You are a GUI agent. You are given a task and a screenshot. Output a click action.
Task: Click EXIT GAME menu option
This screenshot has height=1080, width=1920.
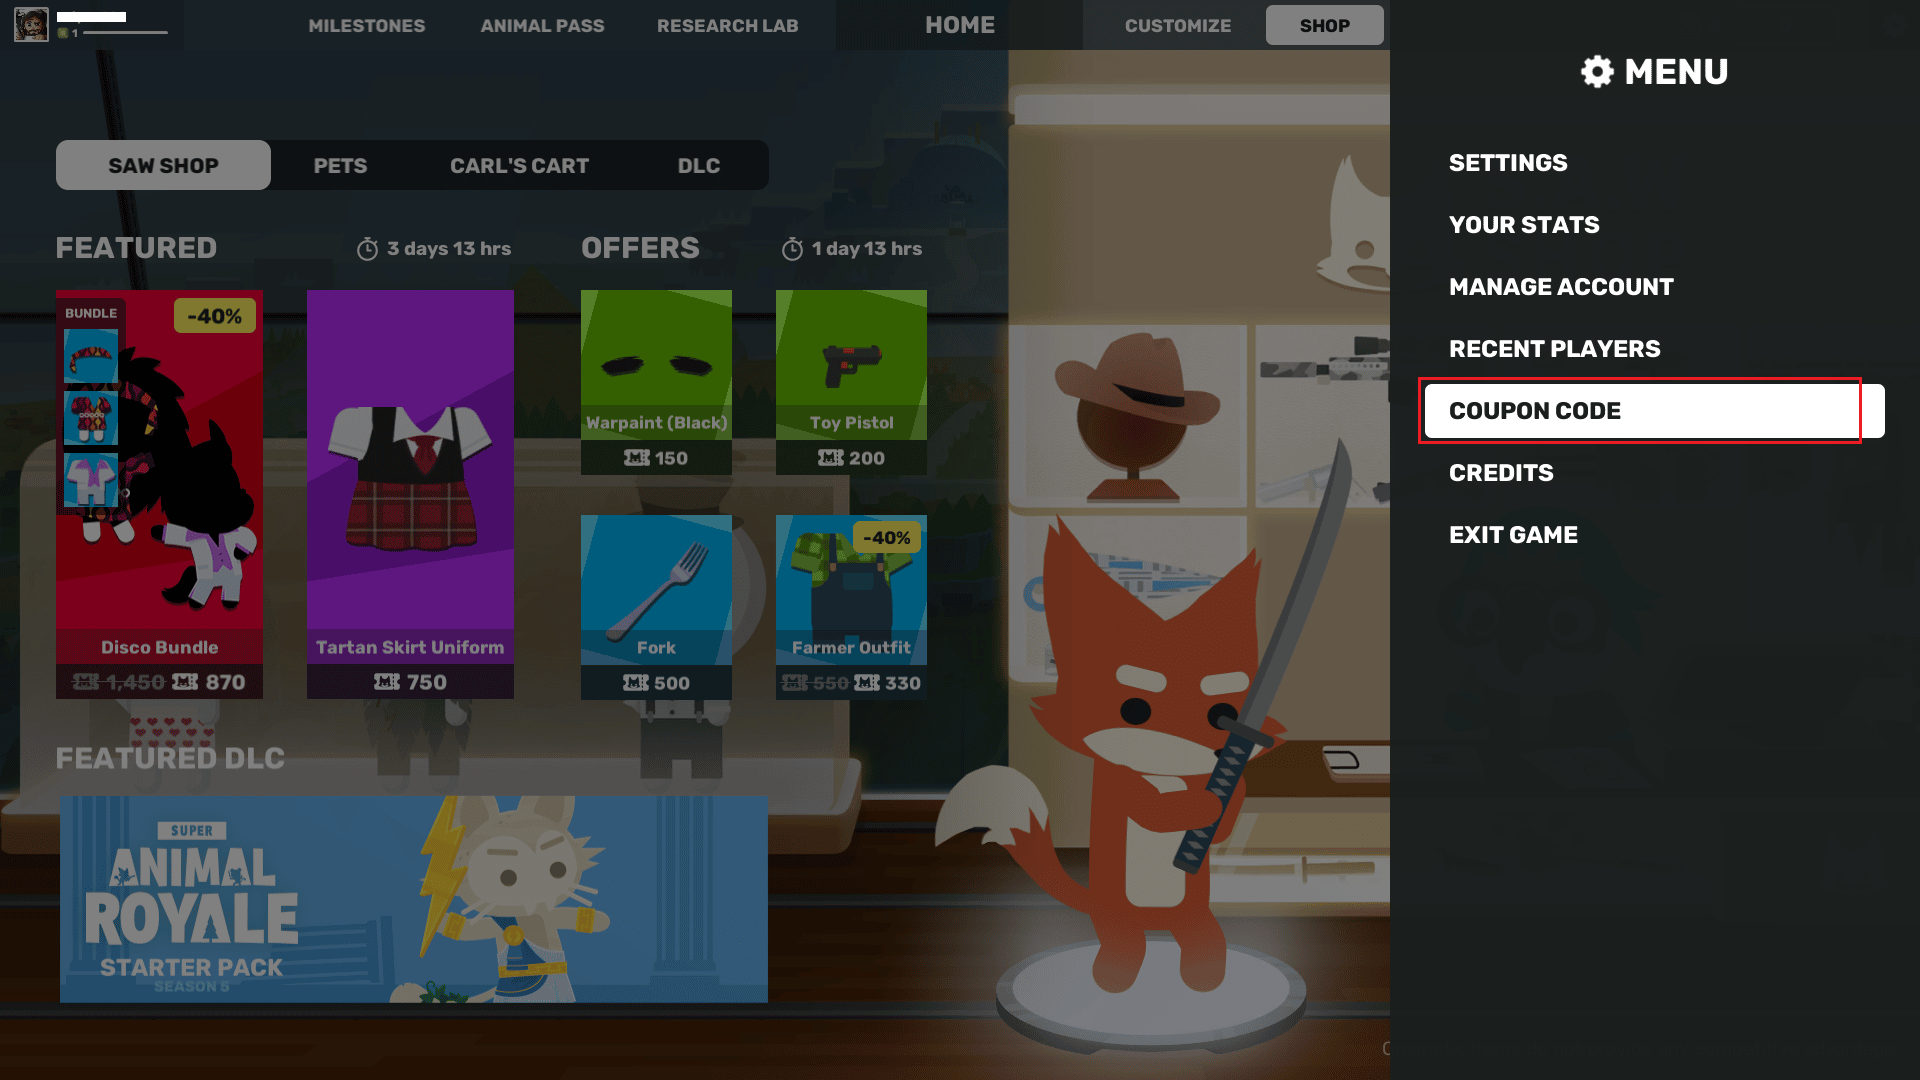[x=1514, y=534]
